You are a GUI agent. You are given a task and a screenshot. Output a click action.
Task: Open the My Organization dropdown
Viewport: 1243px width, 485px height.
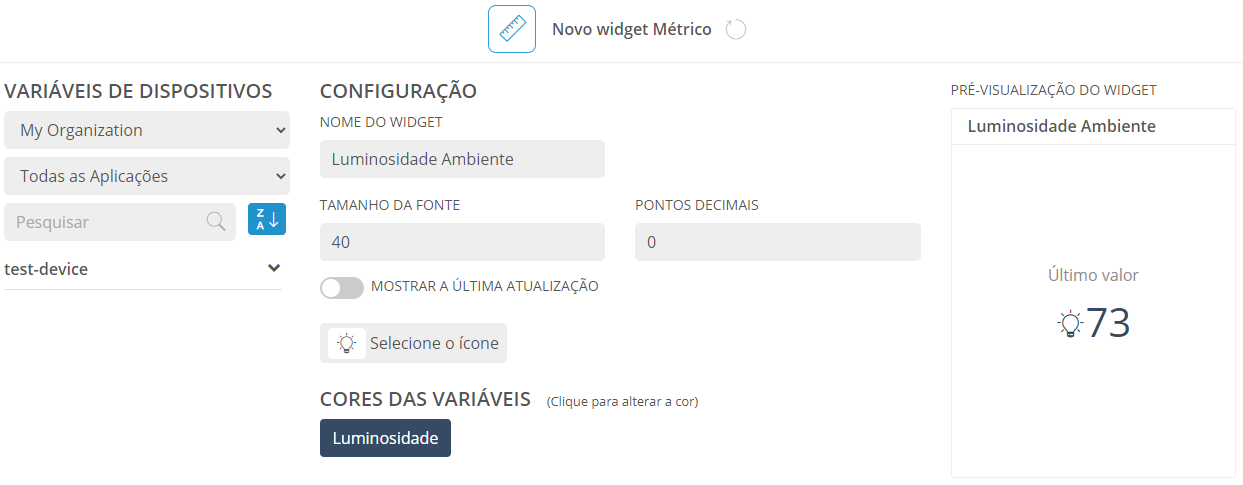click(x=147, y=130)
